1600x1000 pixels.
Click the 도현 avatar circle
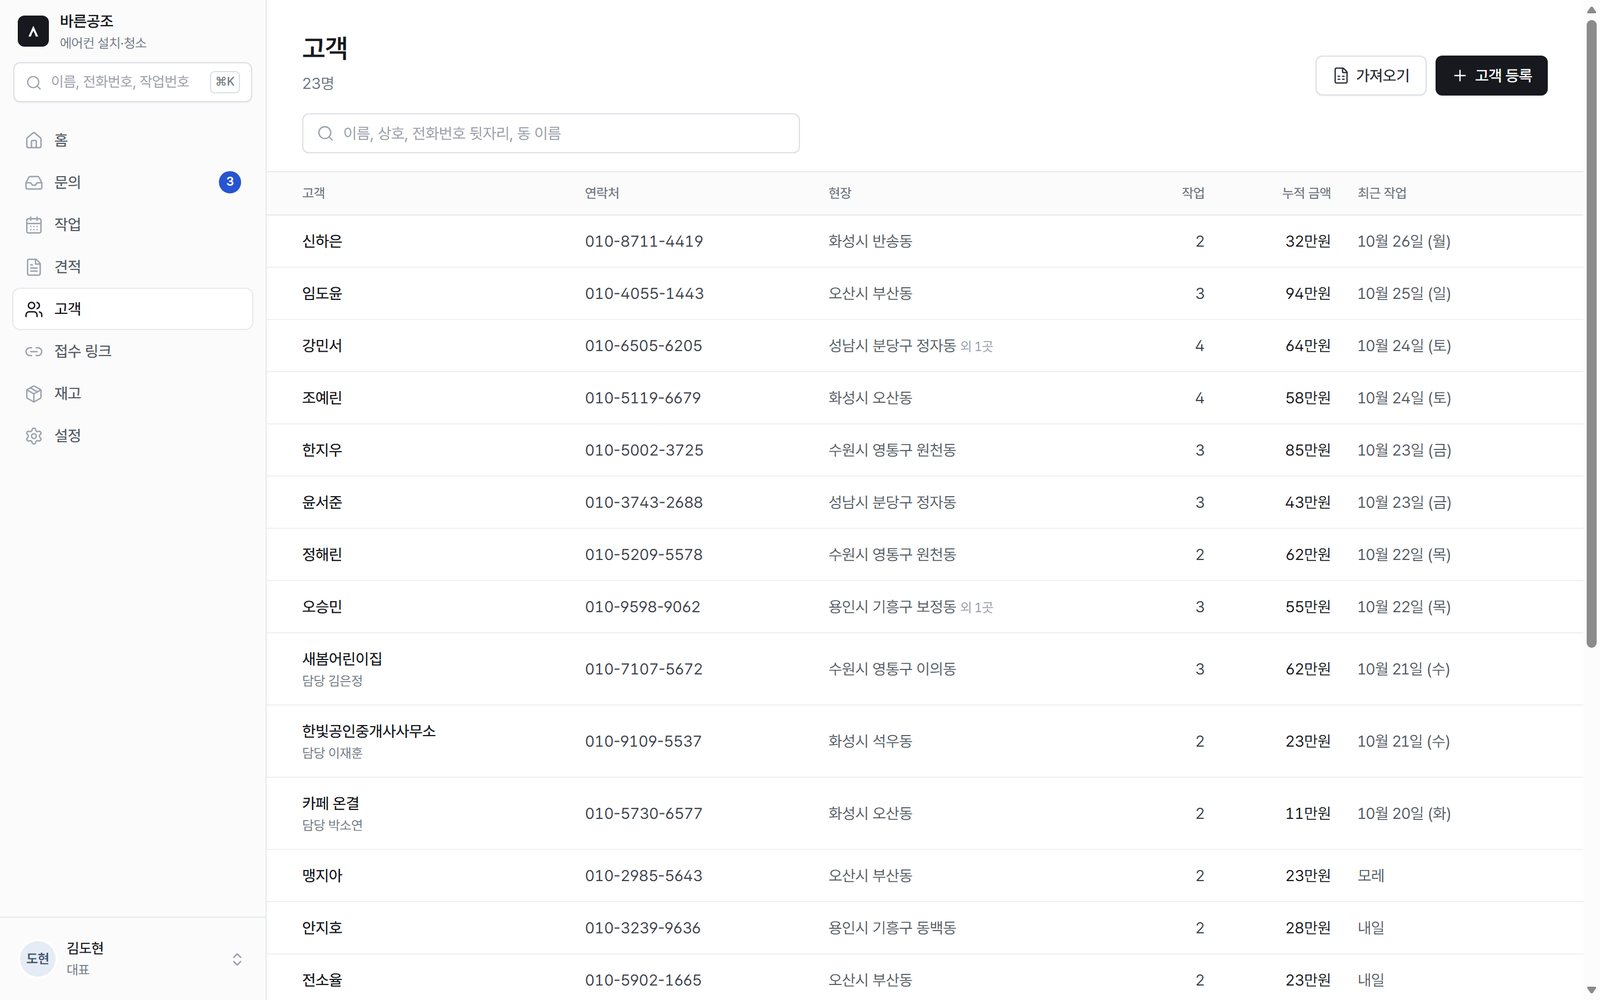pos(38,958)
